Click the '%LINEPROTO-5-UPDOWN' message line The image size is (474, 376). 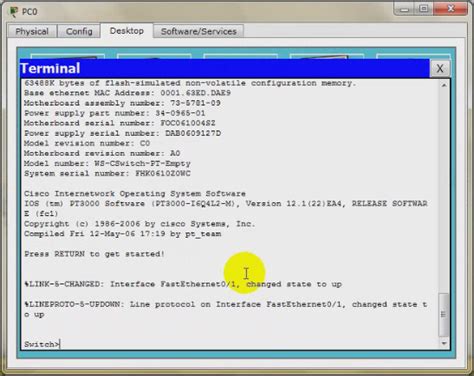225,309
